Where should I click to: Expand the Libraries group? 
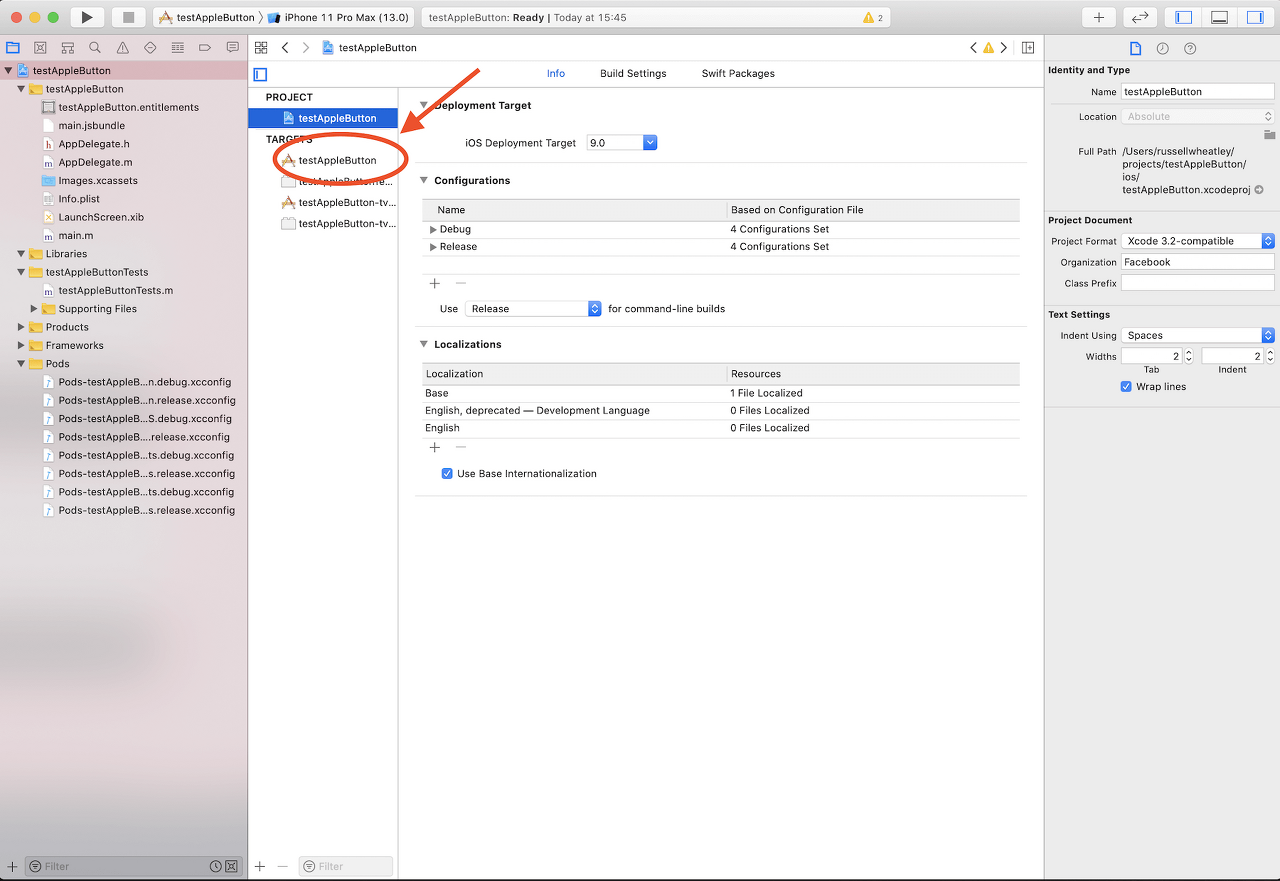click(x=21, y=254)
